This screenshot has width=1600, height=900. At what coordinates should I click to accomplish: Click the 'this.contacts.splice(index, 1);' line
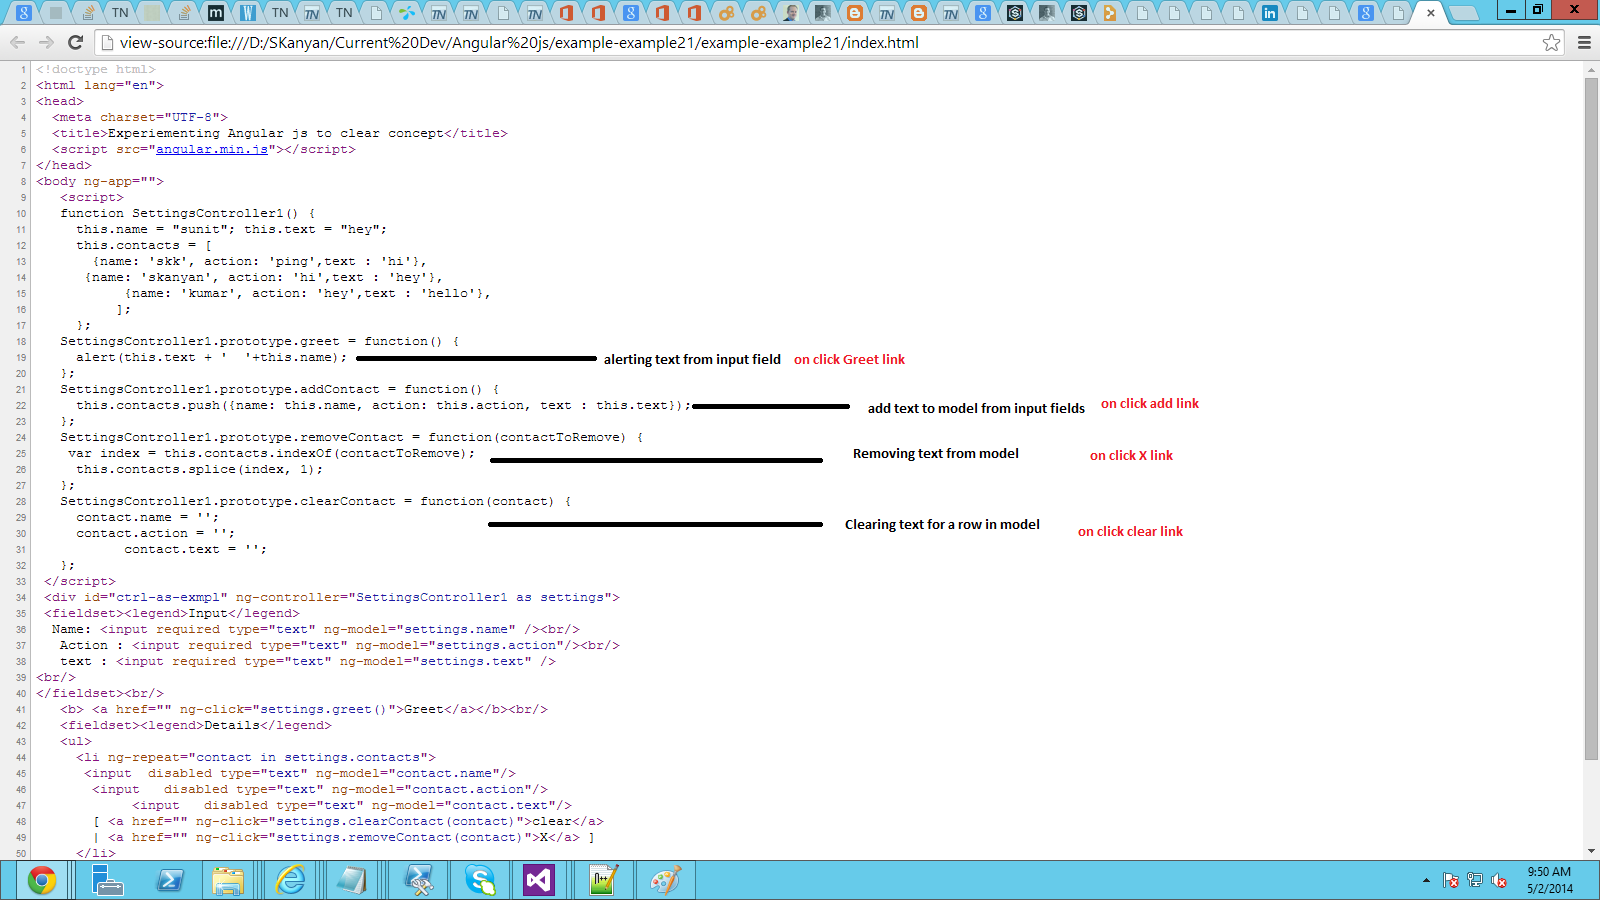click(x=200, y=469)
